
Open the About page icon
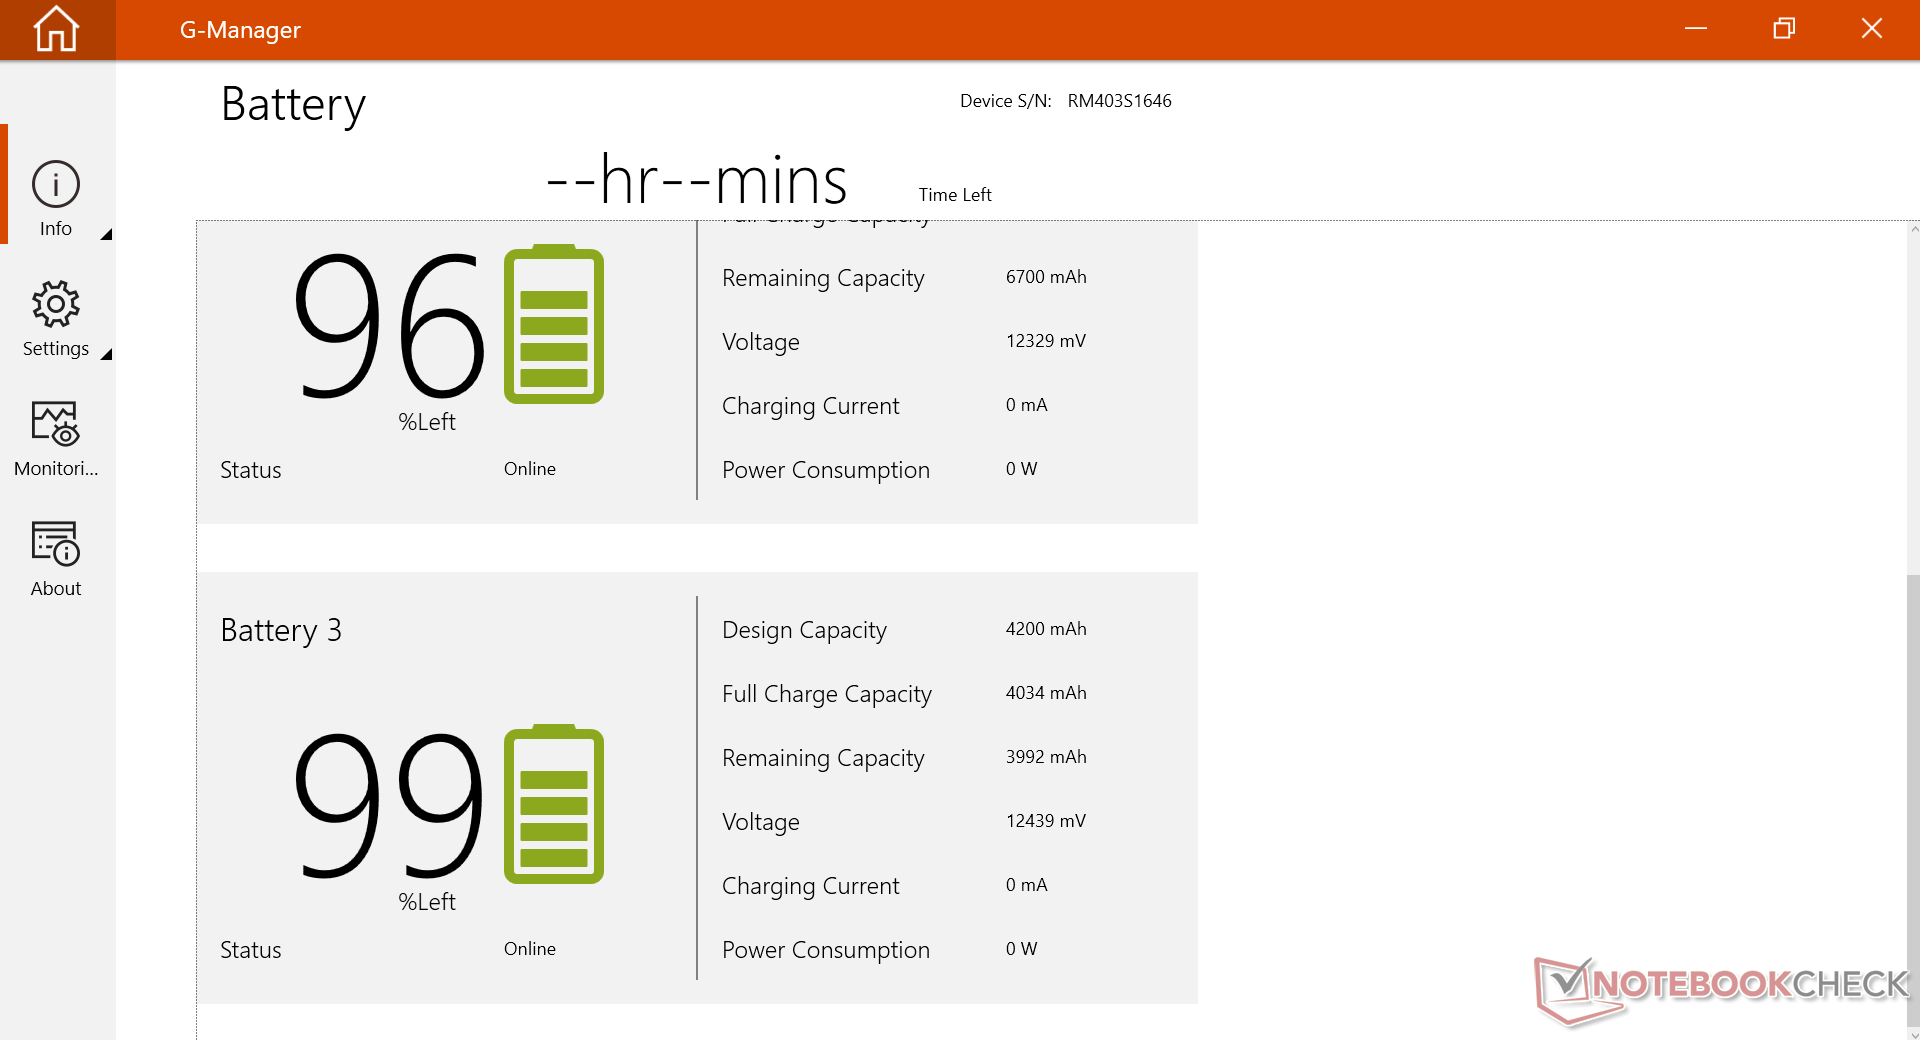point(56,544)
